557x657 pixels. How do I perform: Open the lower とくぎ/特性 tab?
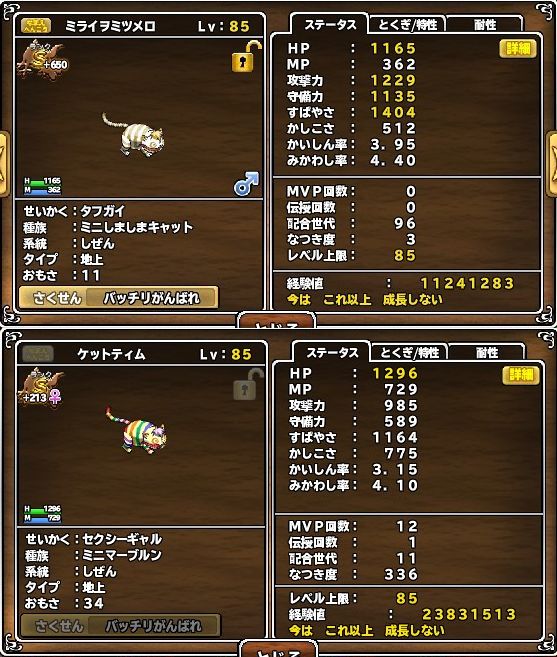[x=409, y=353]
